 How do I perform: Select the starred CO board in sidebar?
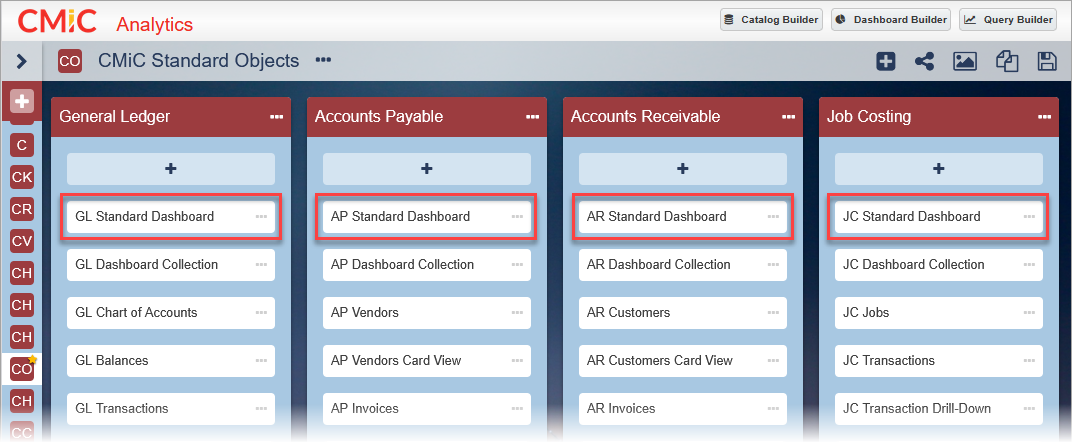22,368
